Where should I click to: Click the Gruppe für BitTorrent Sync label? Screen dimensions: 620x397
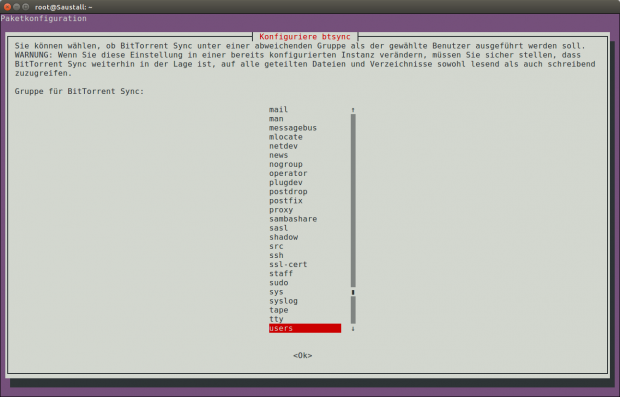point(79,91)
